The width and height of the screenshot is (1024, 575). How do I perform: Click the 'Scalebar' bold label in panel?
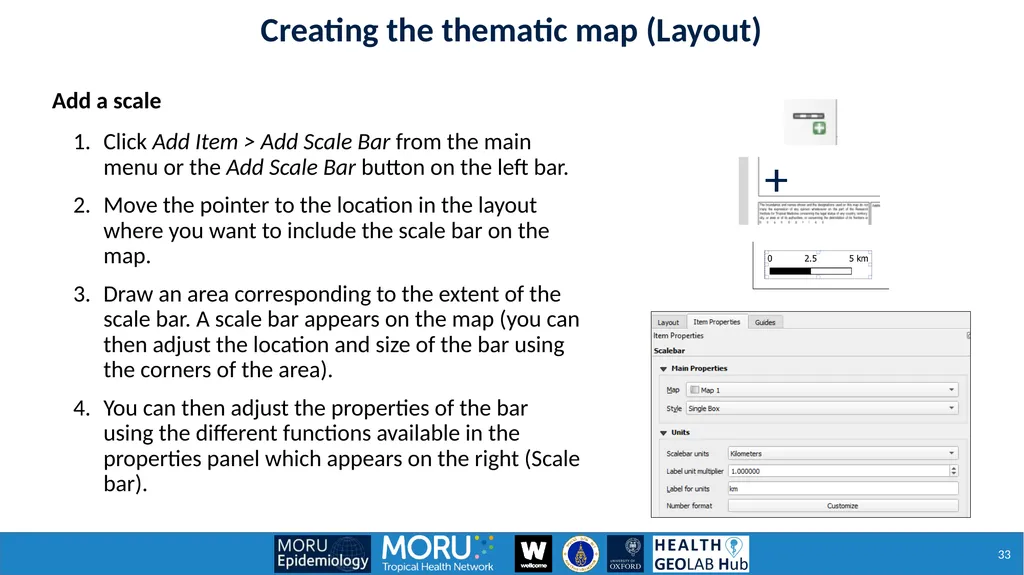point(669,351)
